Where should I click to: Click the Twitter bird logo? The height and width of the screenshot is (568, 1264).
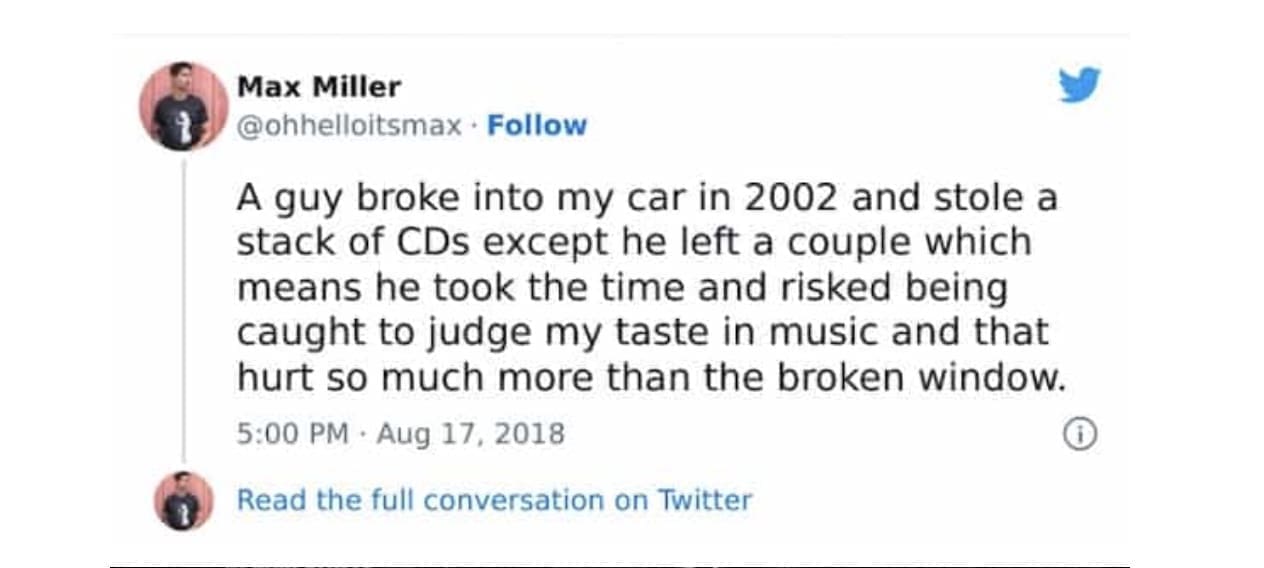tap(1079, 85)
